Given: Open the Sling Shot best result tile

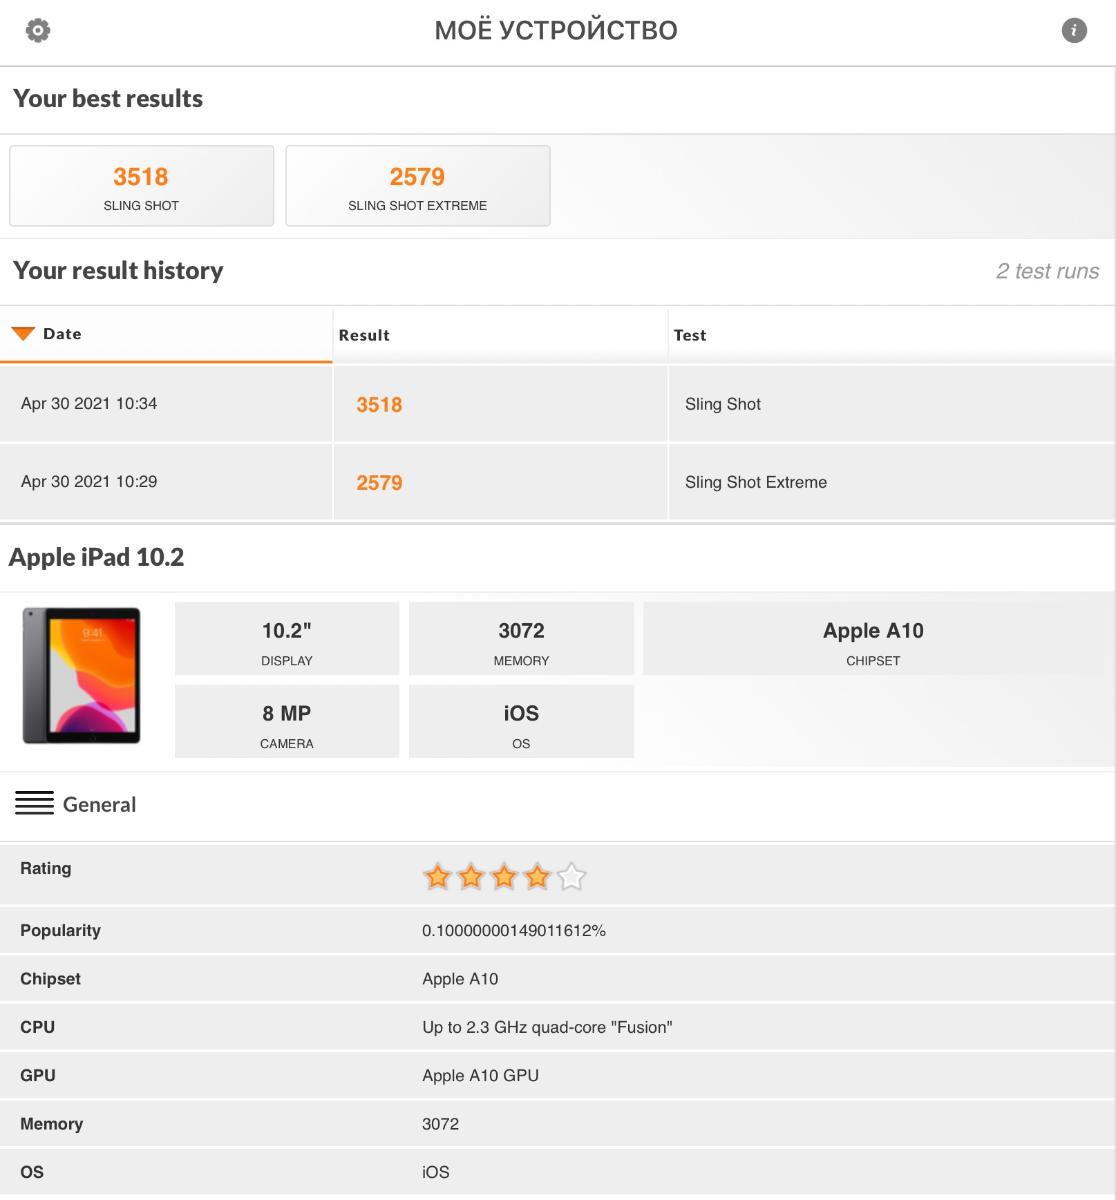Looking at the screenshot, I should [x=141, y=186].
